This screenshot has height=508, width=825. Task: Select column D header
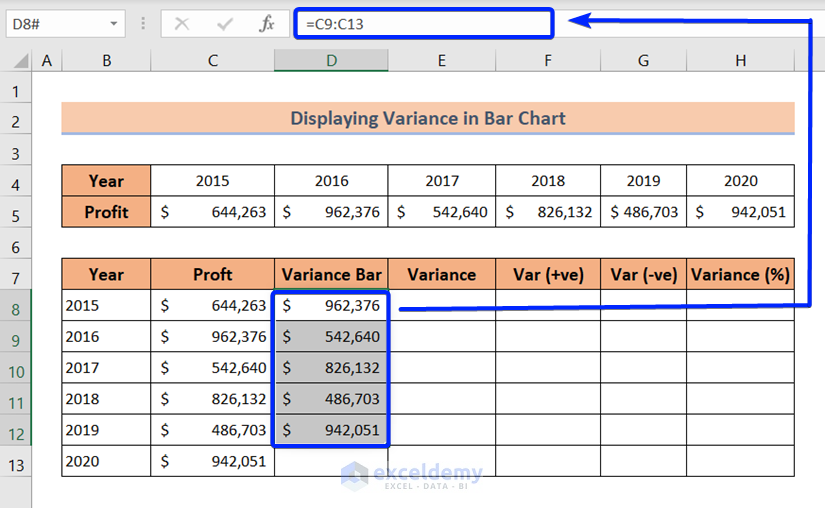click(x=331, y=61)
